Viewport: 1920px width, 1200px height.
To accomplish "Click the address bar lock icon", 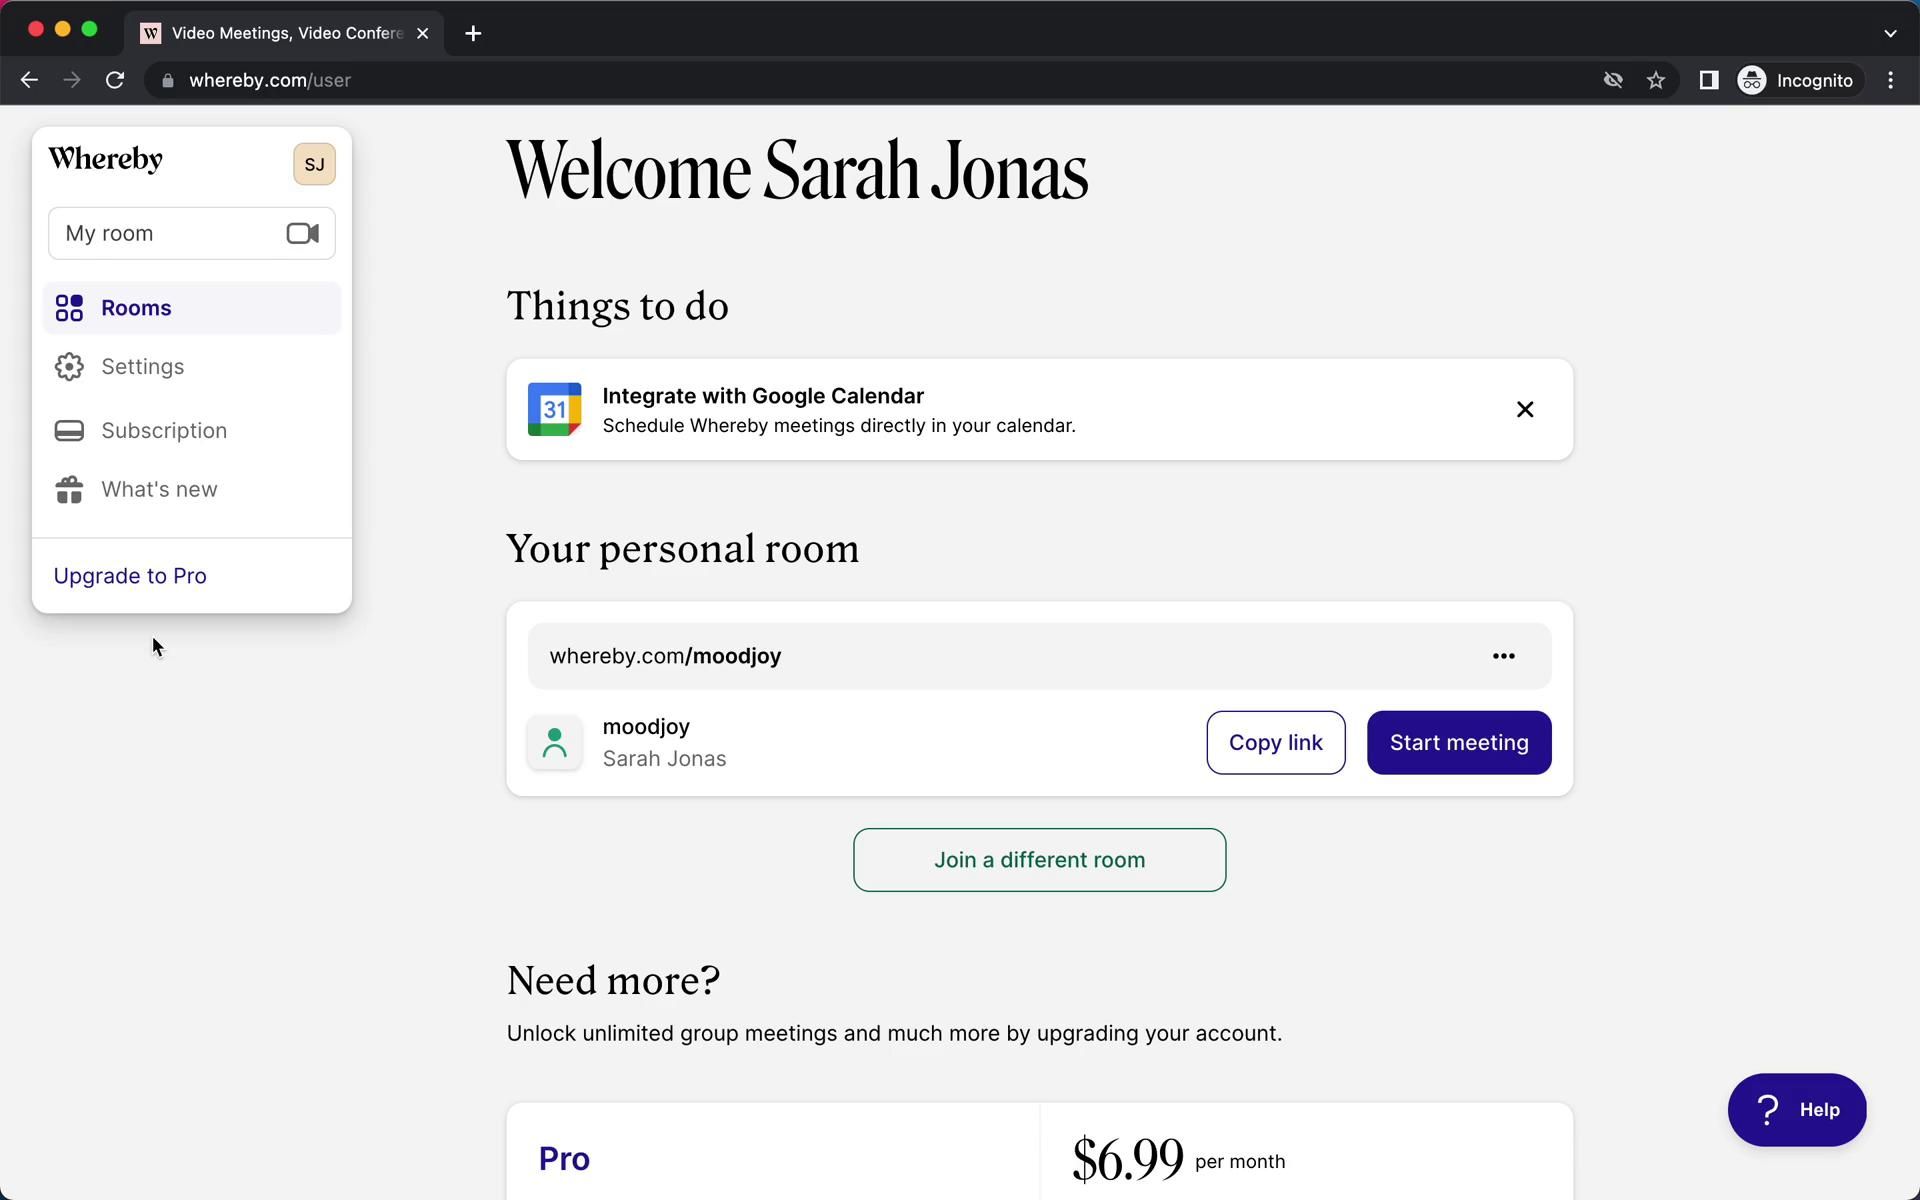I will 168,80.
